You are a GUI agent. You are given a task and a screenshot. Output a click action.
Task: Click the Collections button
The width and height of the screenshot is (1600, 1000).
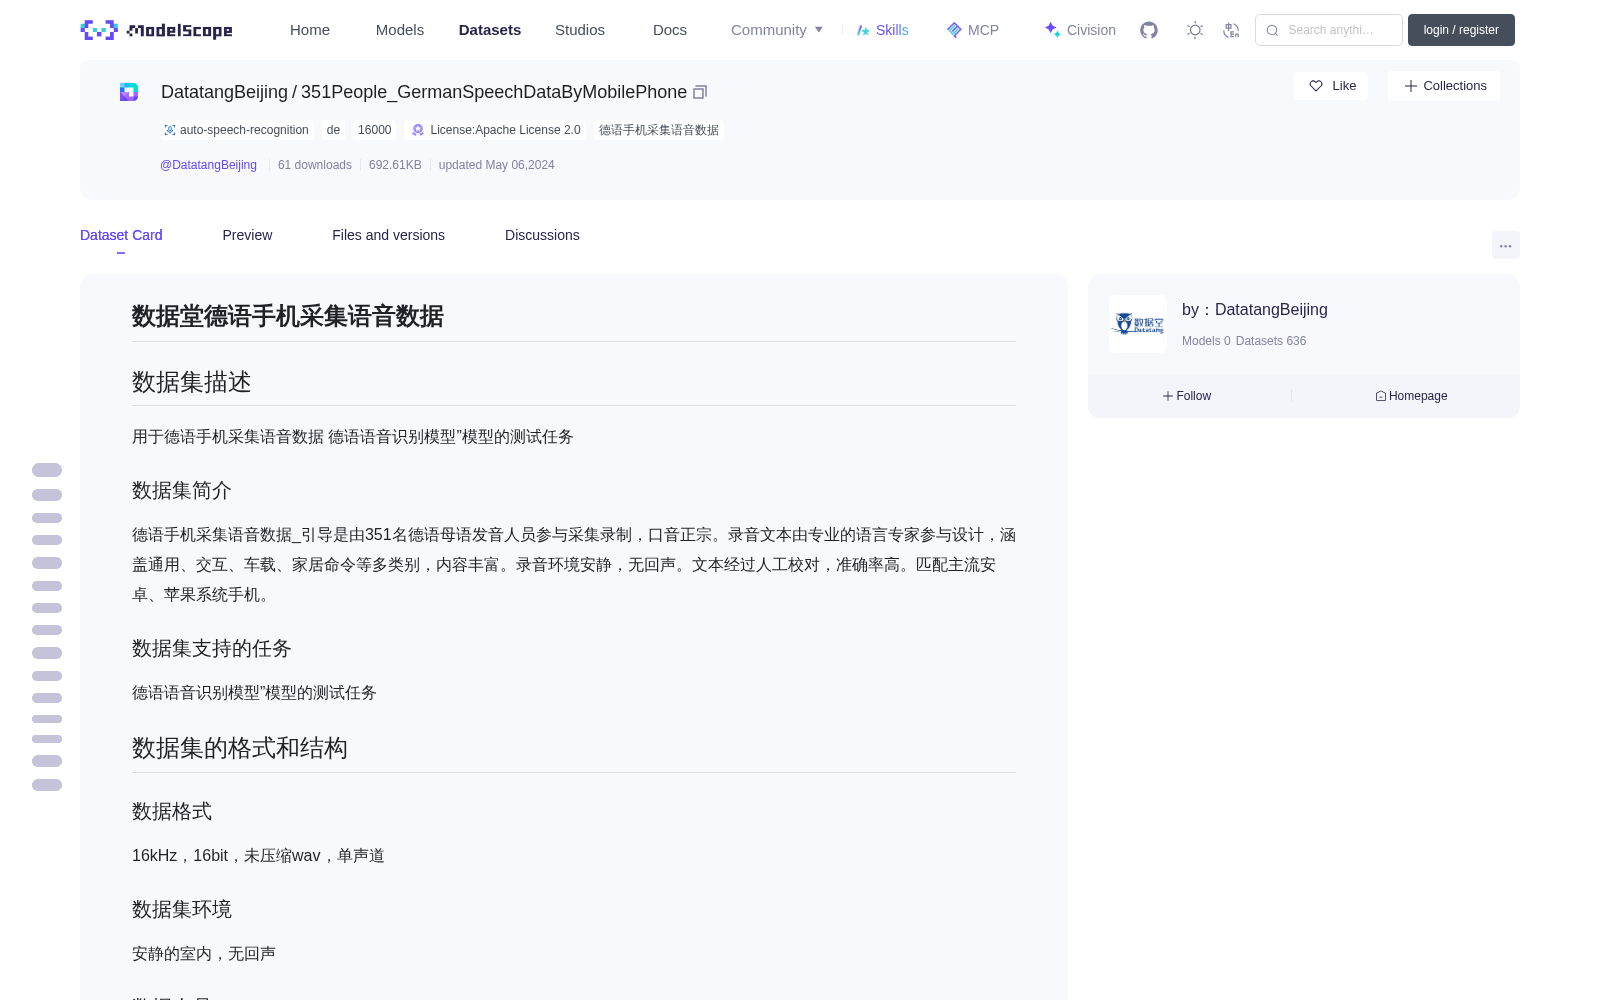click(1444, 86)
